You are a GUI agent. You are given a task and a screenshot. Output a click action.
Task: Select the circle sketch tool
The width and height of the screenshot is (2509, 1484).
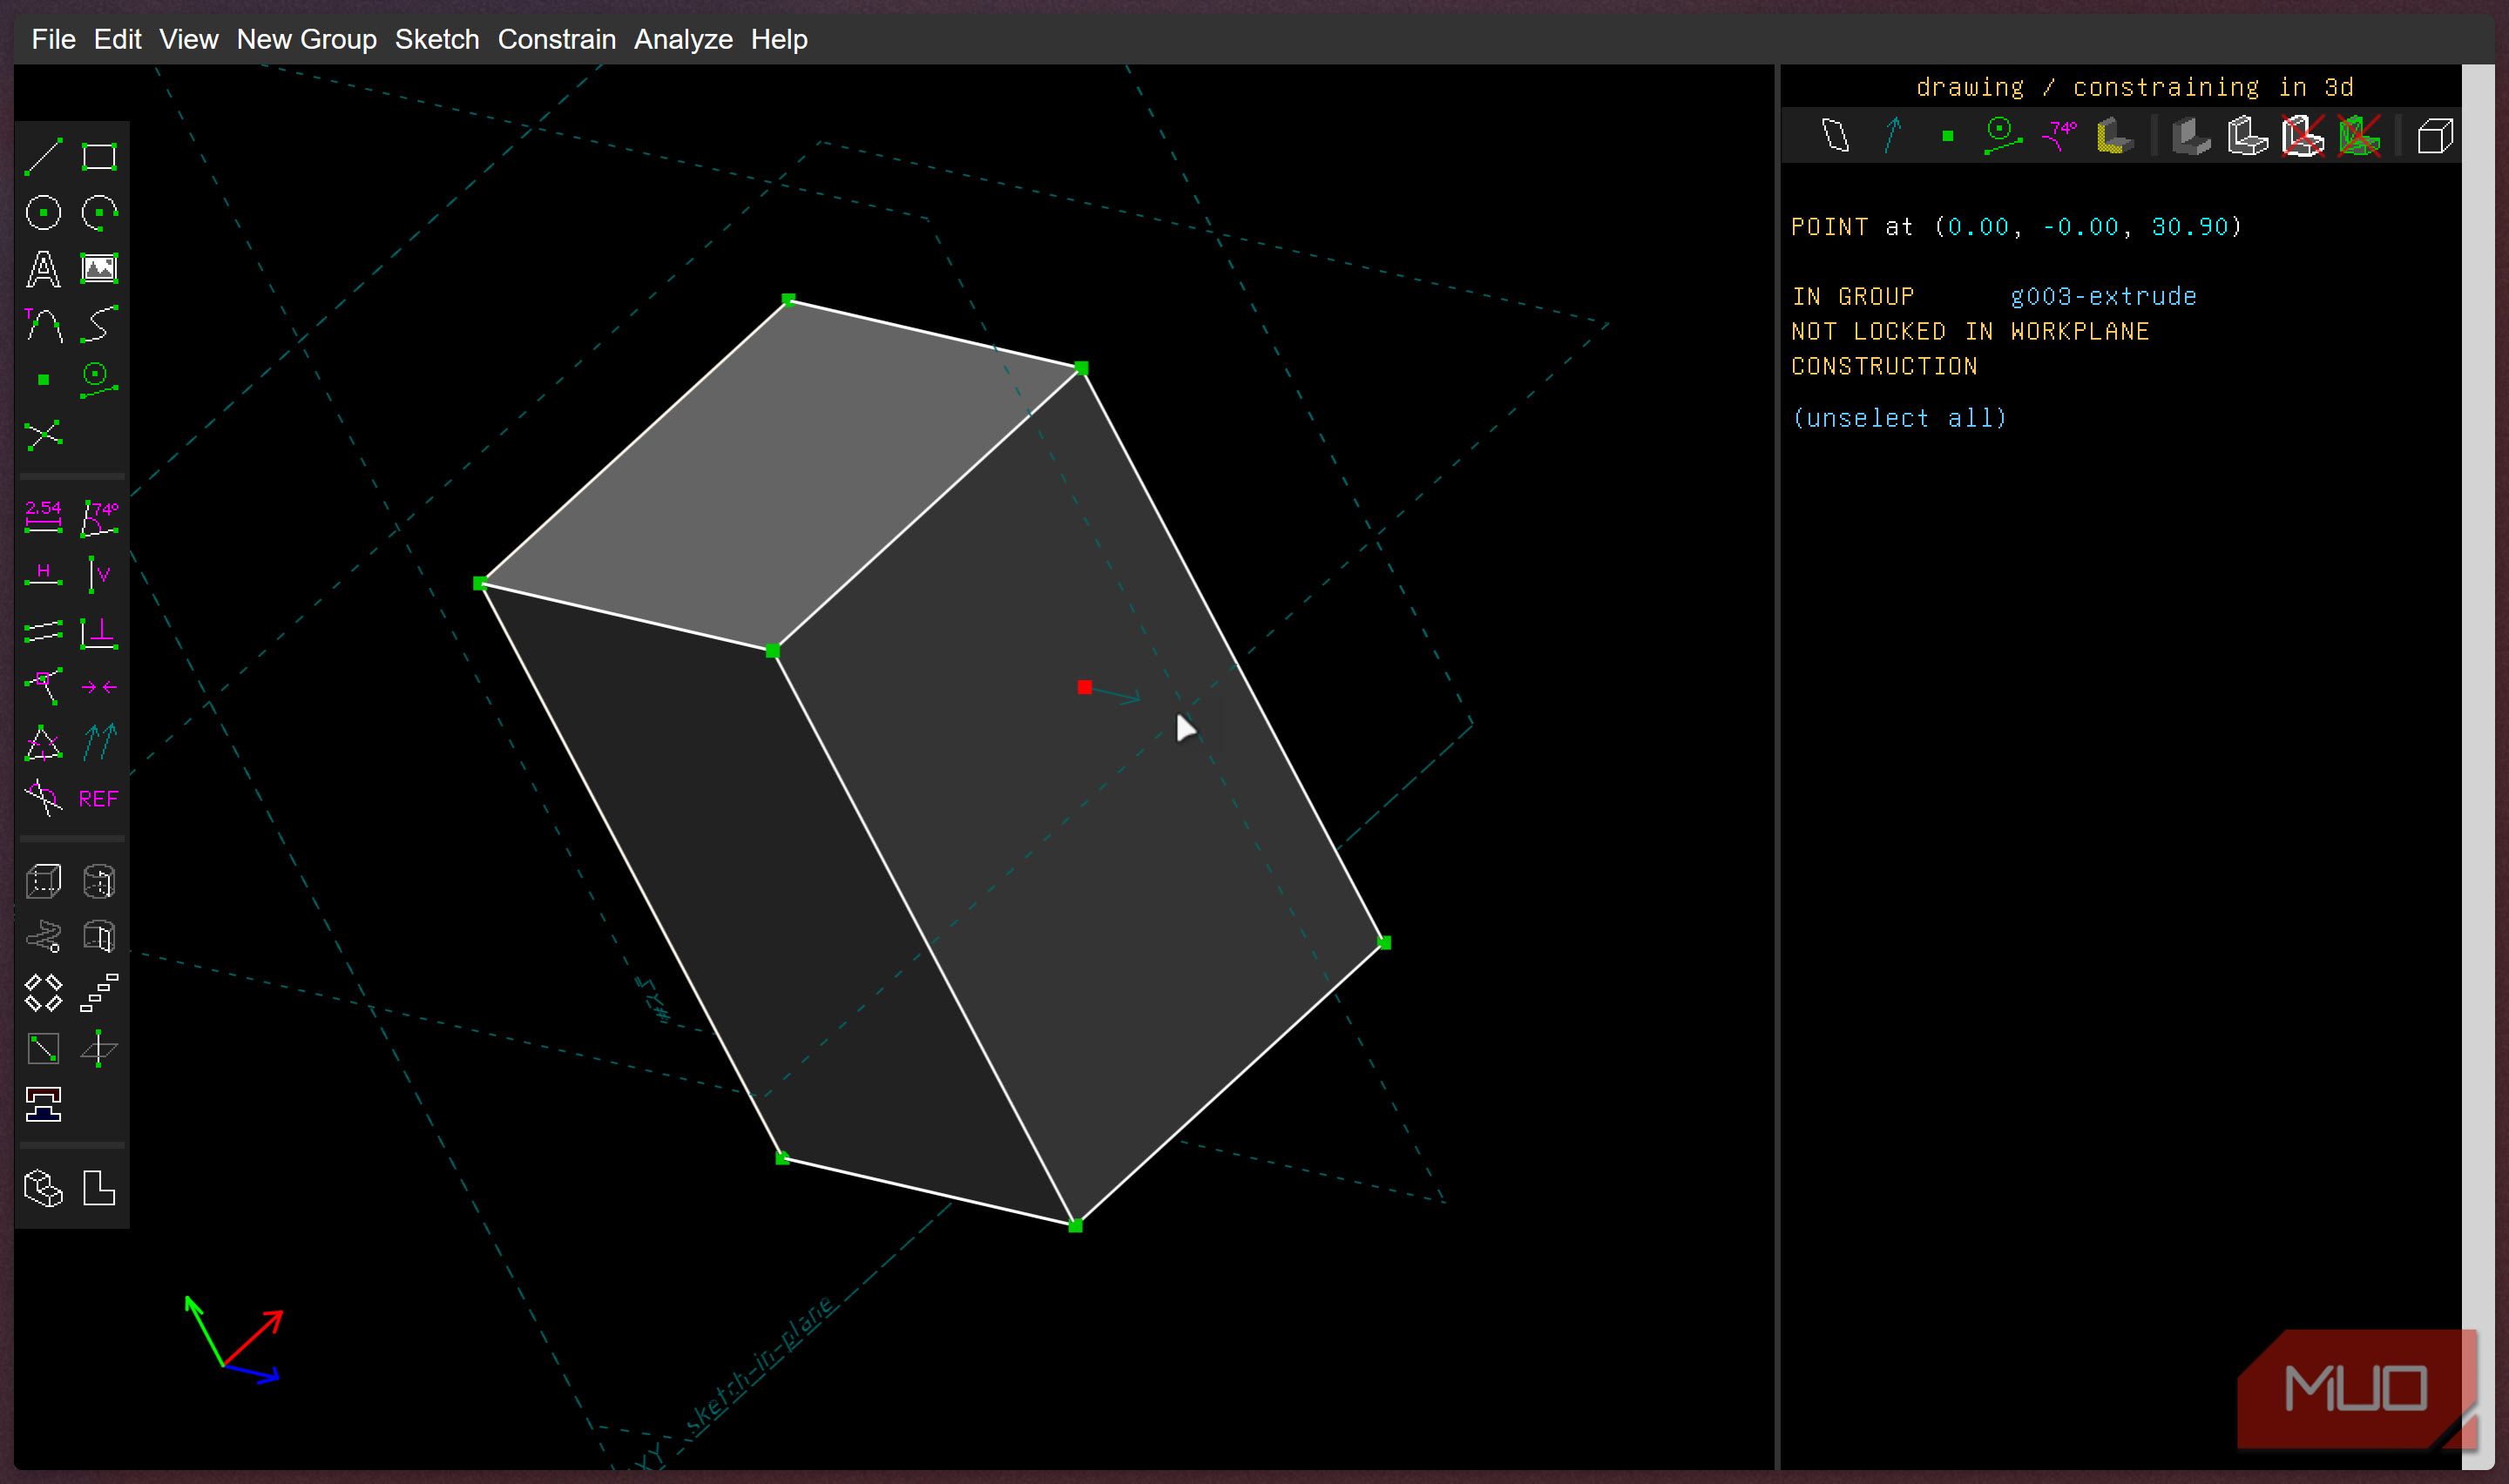point(43,212)
